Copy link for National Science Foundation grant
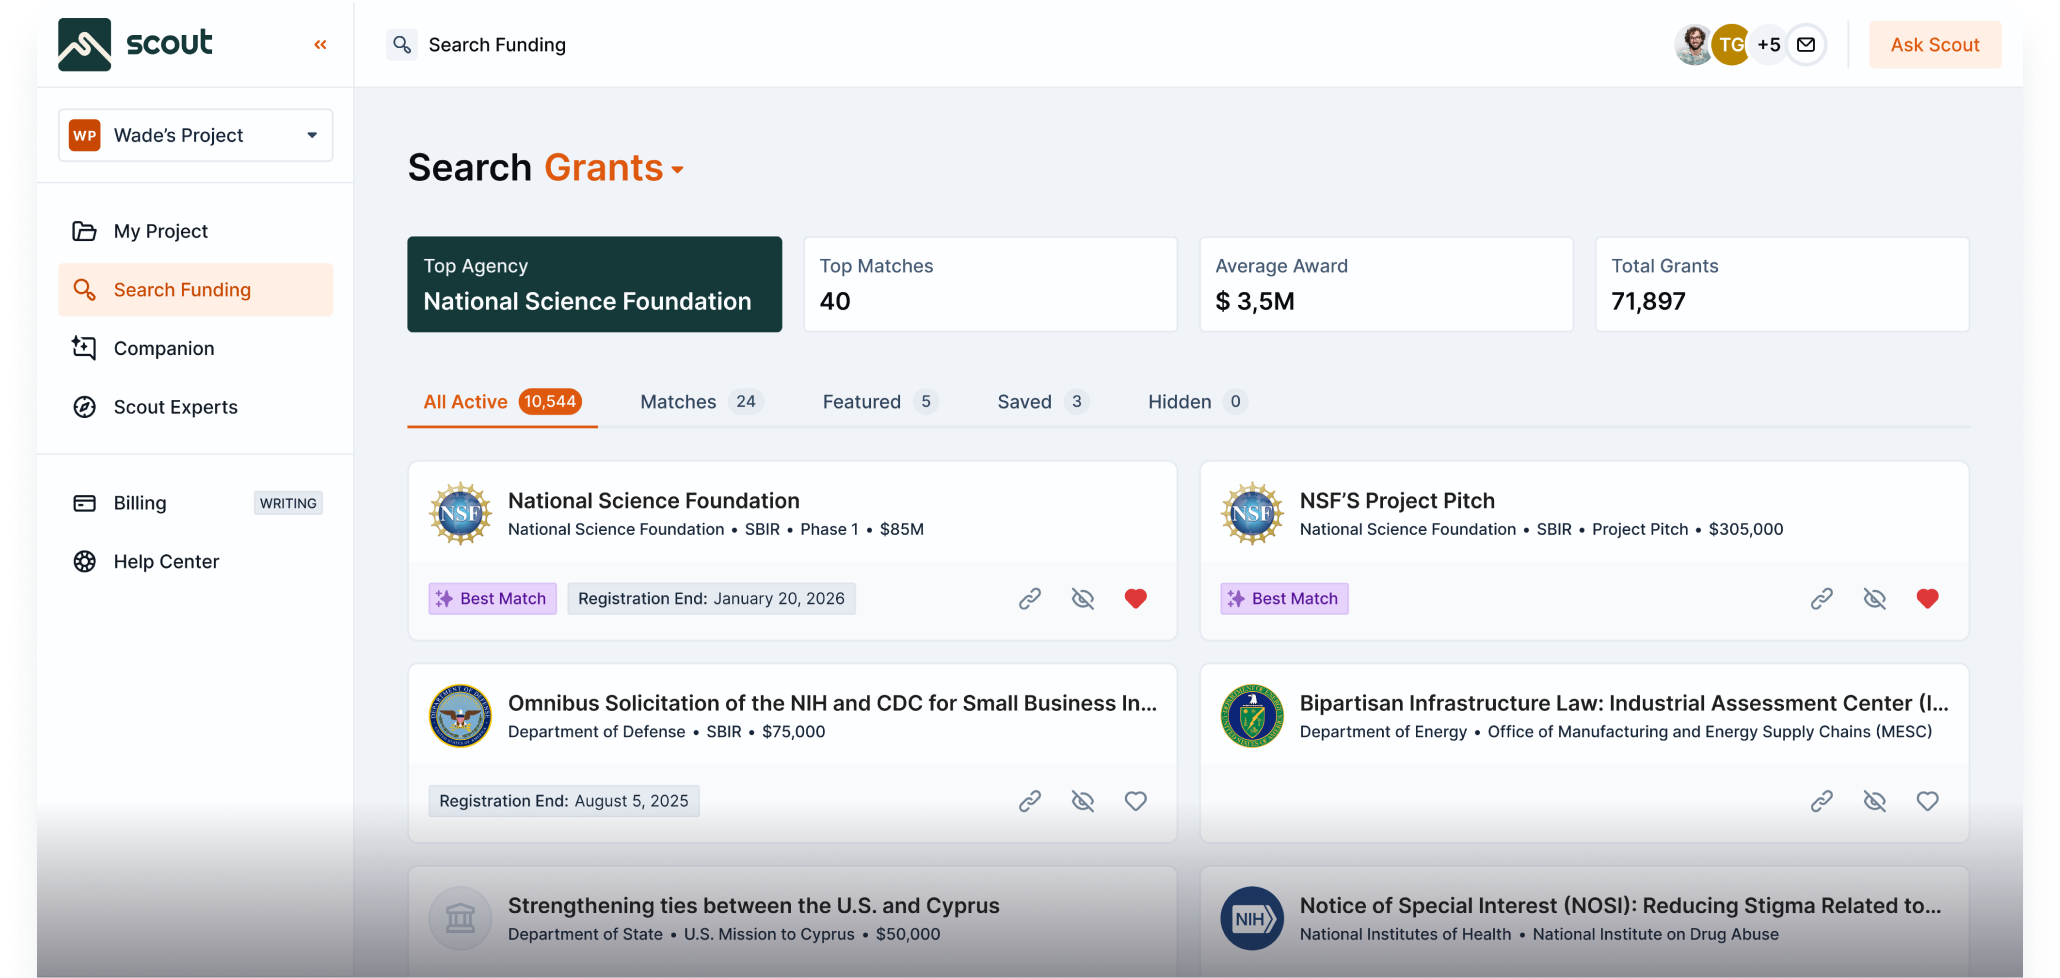The width and height of the screenshot is (2060, 978). pyautogui.click(x=1030, y=599)
